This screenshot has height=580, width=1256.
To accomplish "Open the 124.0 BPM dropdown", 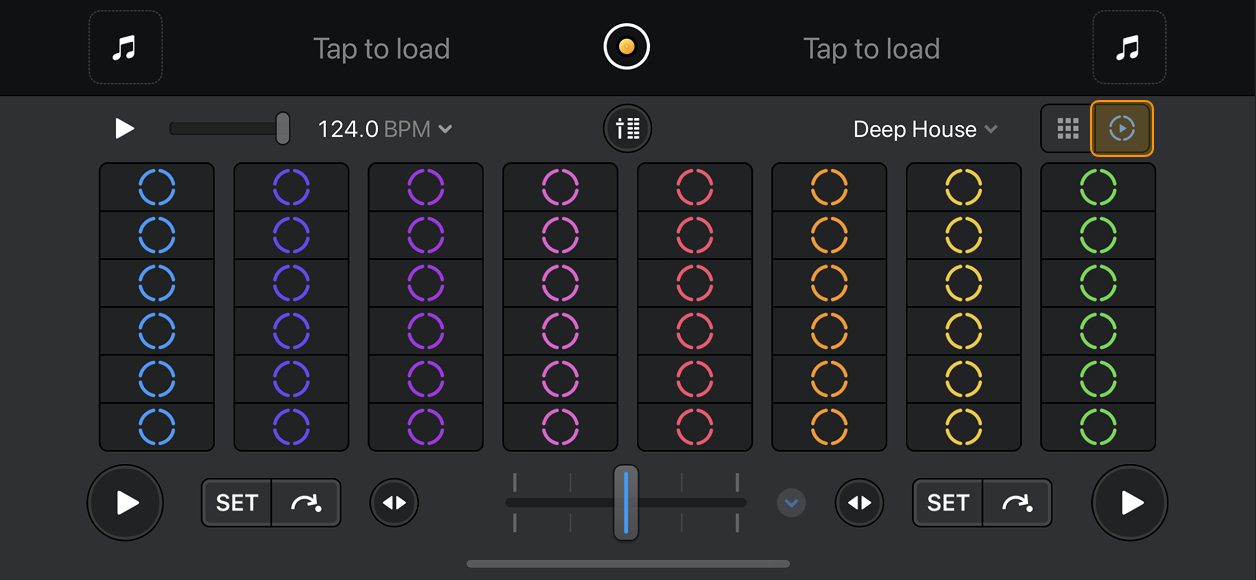I will pos(385,129).
